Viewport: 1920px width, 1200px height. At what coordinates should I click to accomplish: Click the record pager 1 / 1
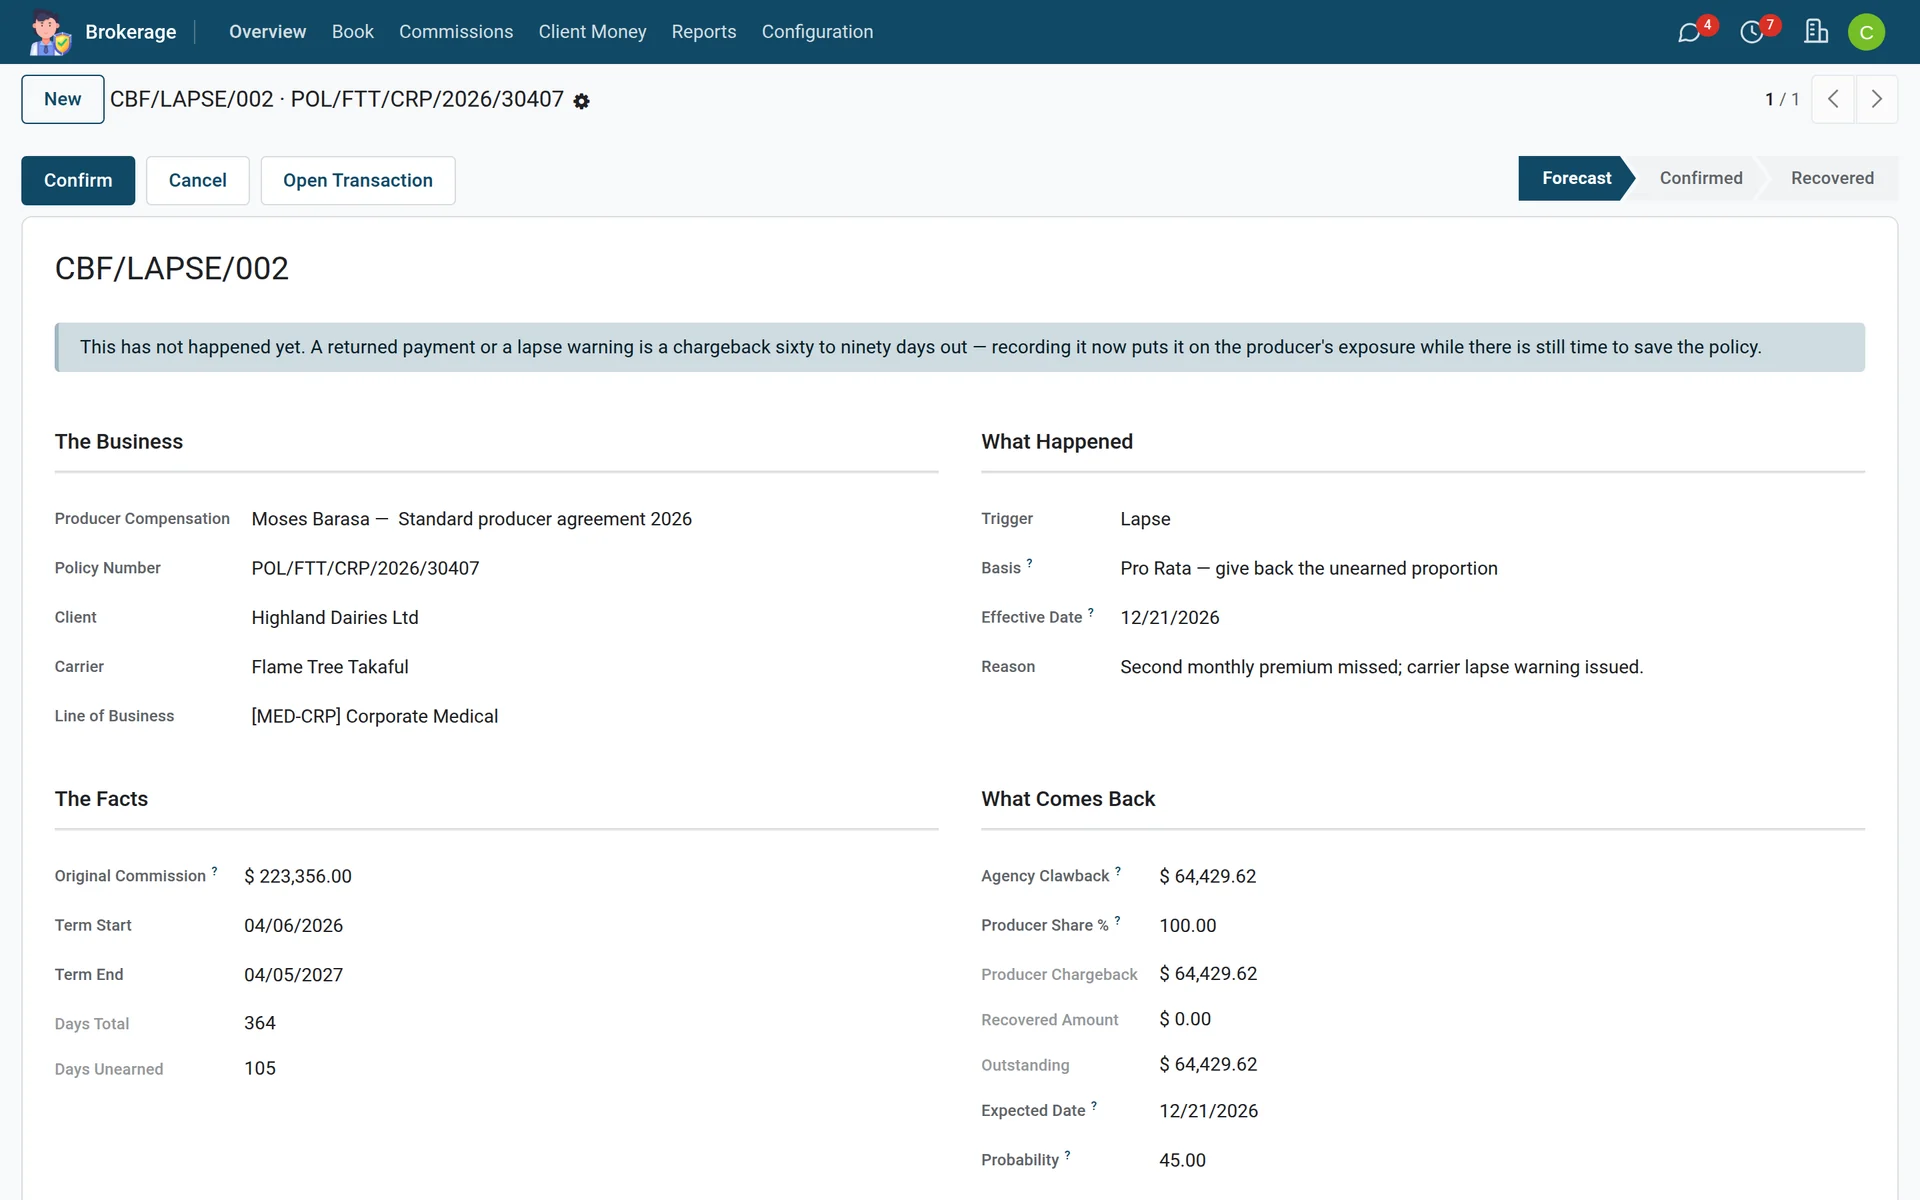(x=1782, y=99)
